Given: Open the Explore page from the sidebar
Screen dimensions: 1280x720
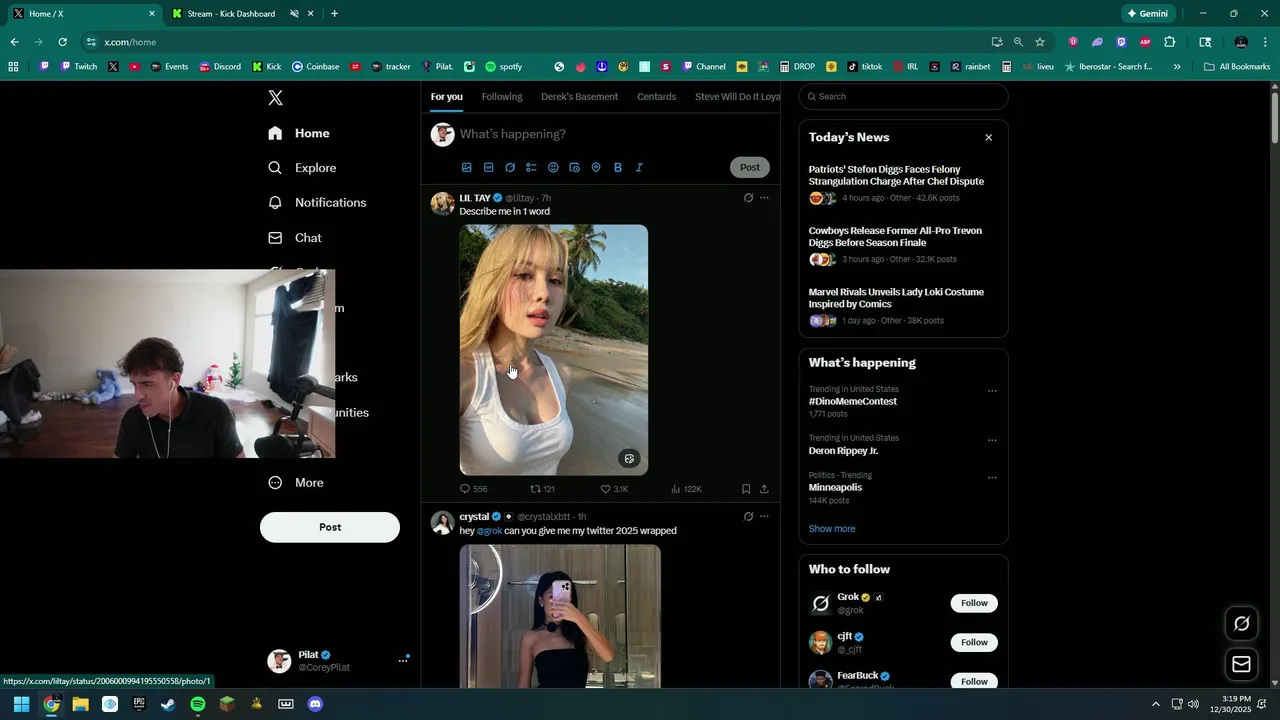Looking at the screenshot, I should click(x=302, y=168).
